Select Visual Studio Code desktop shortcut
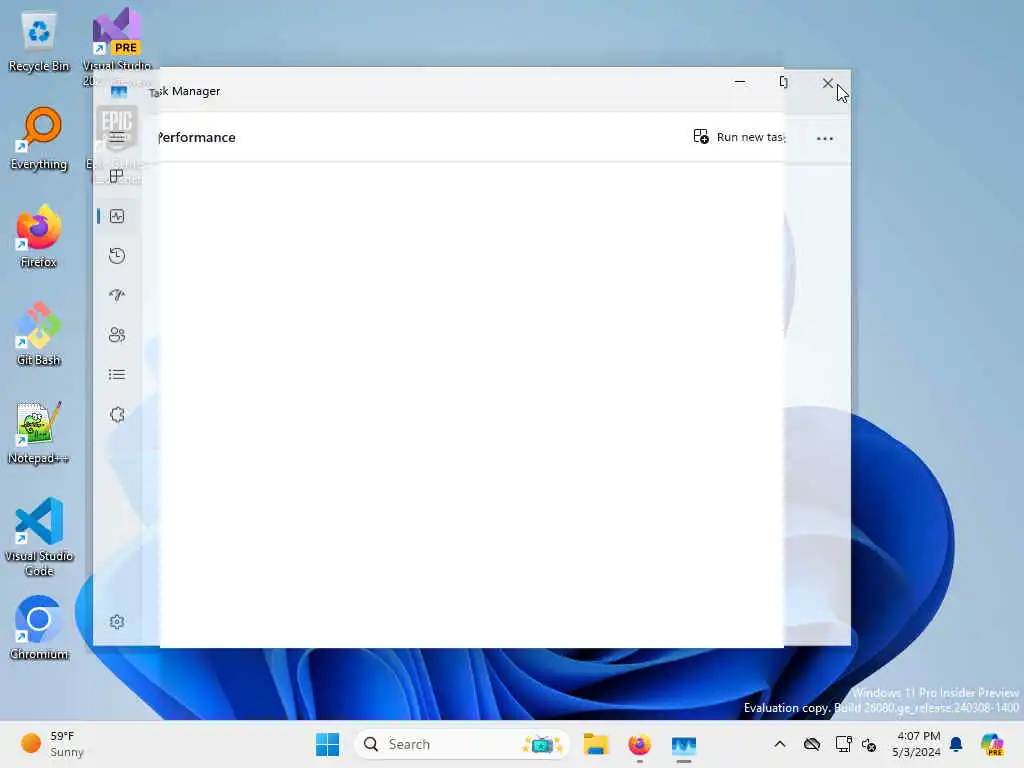Image resolution: width=1024 pixels, height=768 pixels. [39, 537]
